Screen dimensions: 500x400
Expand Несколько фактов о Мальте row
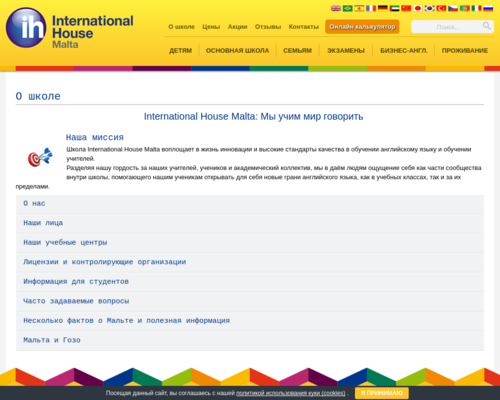point(250,321)
